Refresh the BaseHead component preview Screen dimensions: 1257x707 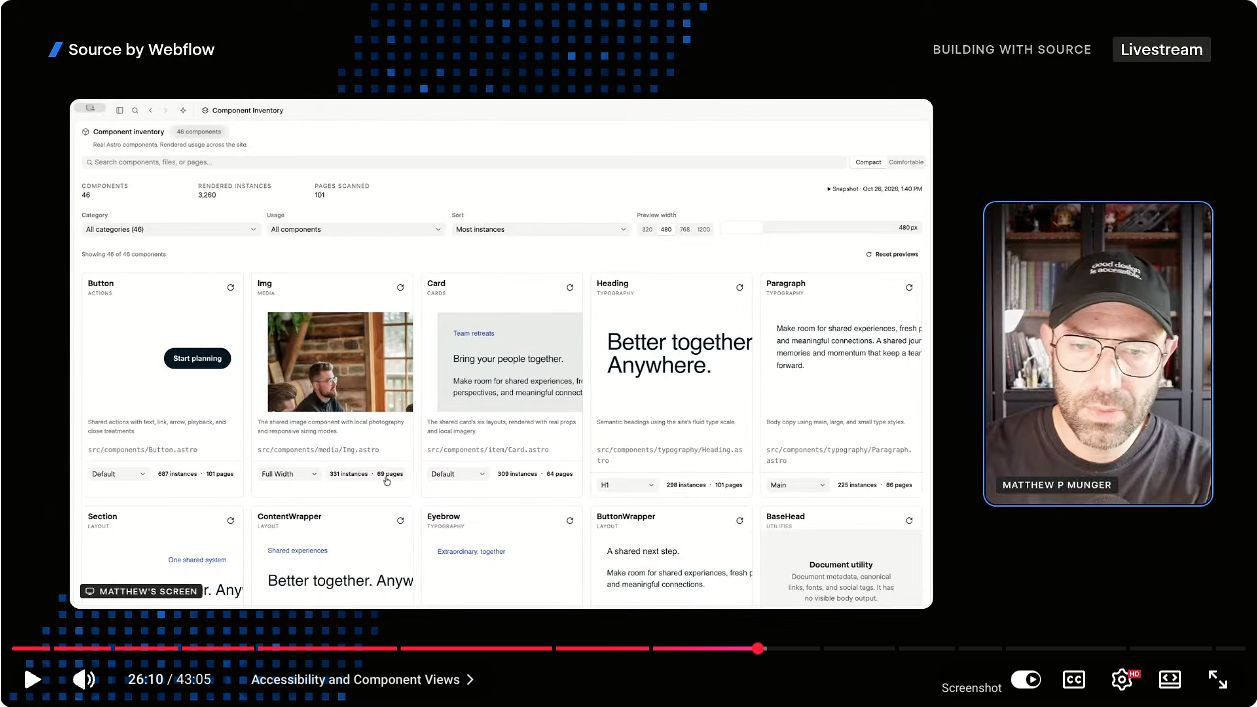[x=909, y=520]
